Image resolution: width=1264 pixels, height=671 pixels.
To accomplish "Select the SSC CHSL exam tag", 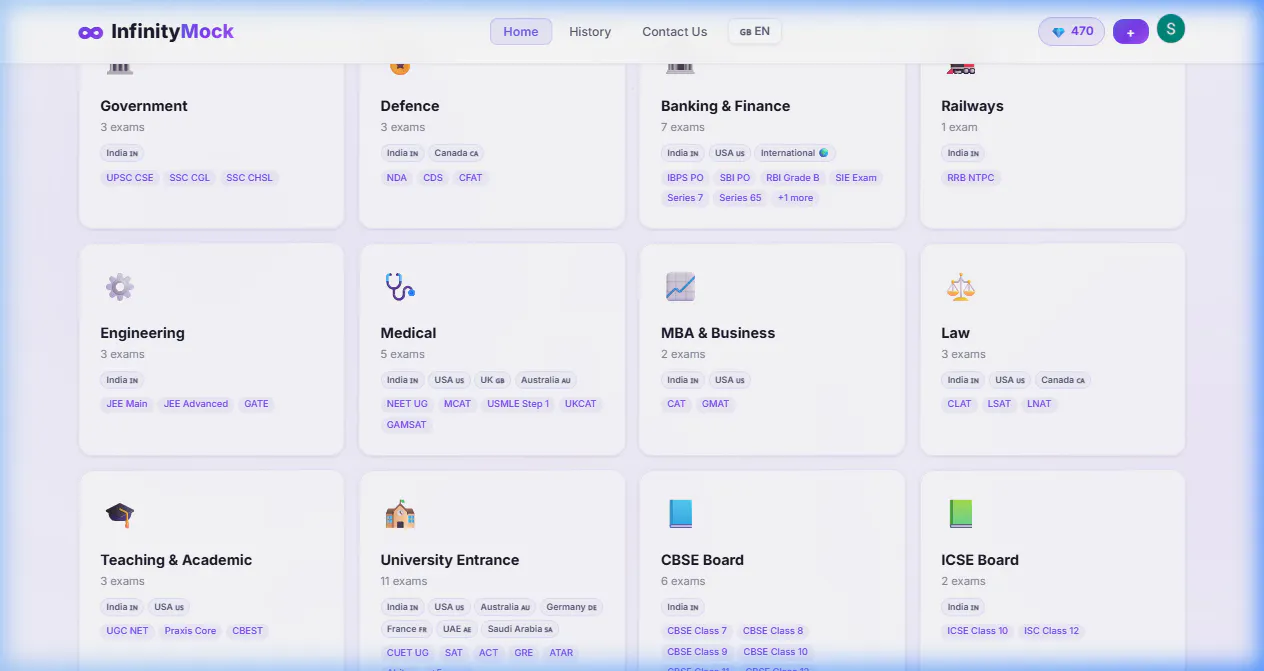I will pos(250,178).
